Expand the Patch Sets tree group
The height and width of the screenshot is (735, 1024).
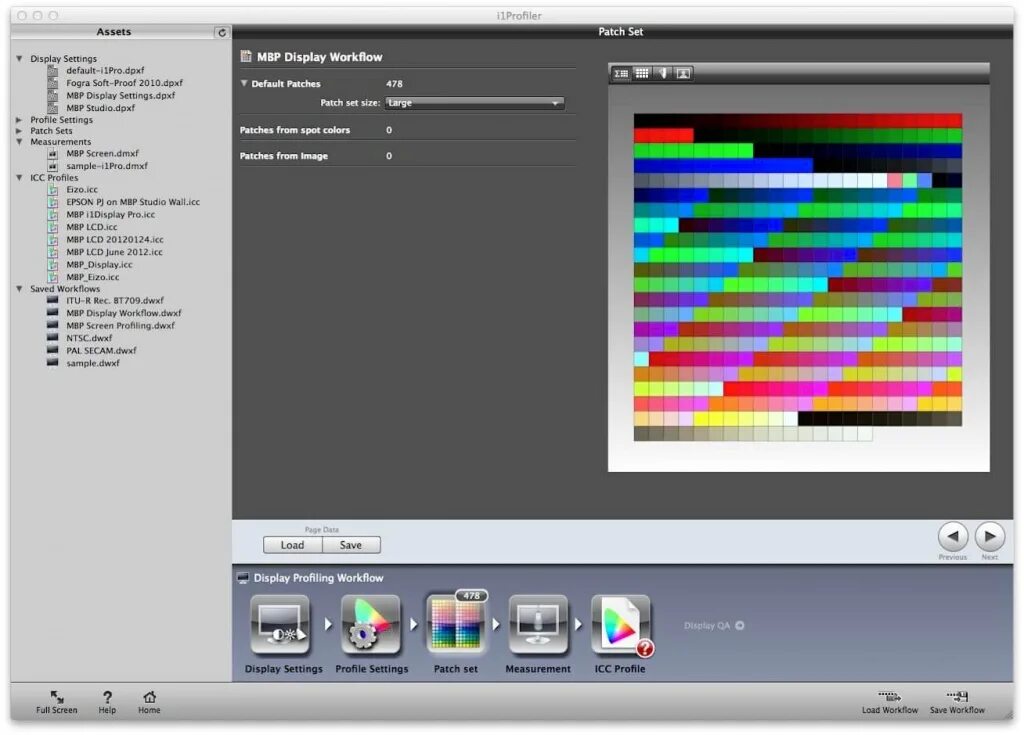(19, 131)
